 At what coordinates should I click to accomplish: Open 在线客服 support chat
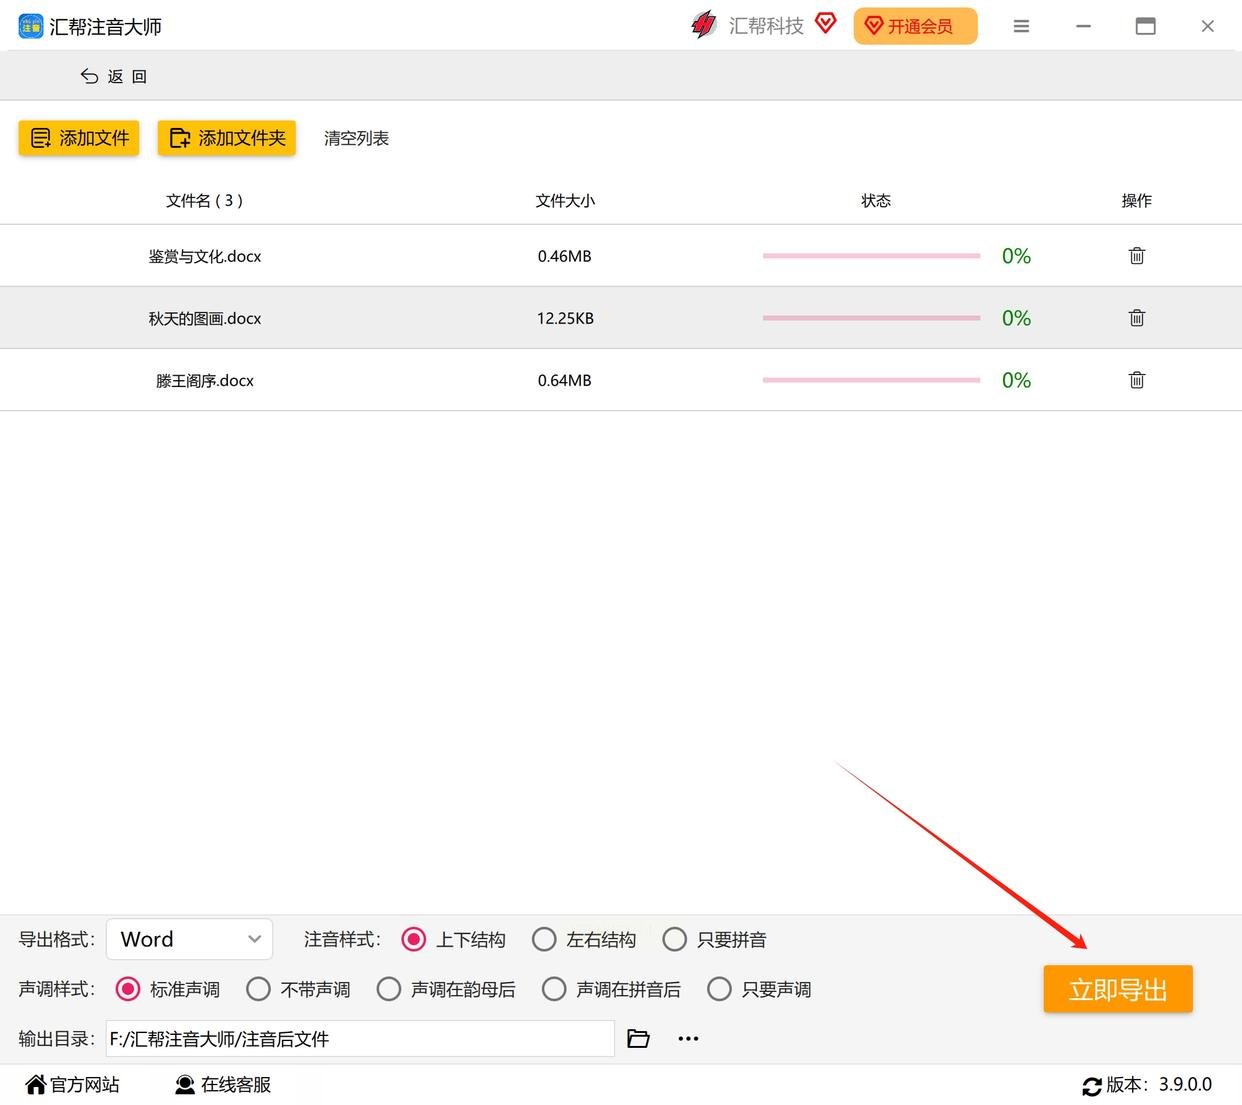(x=223, y=1085)
